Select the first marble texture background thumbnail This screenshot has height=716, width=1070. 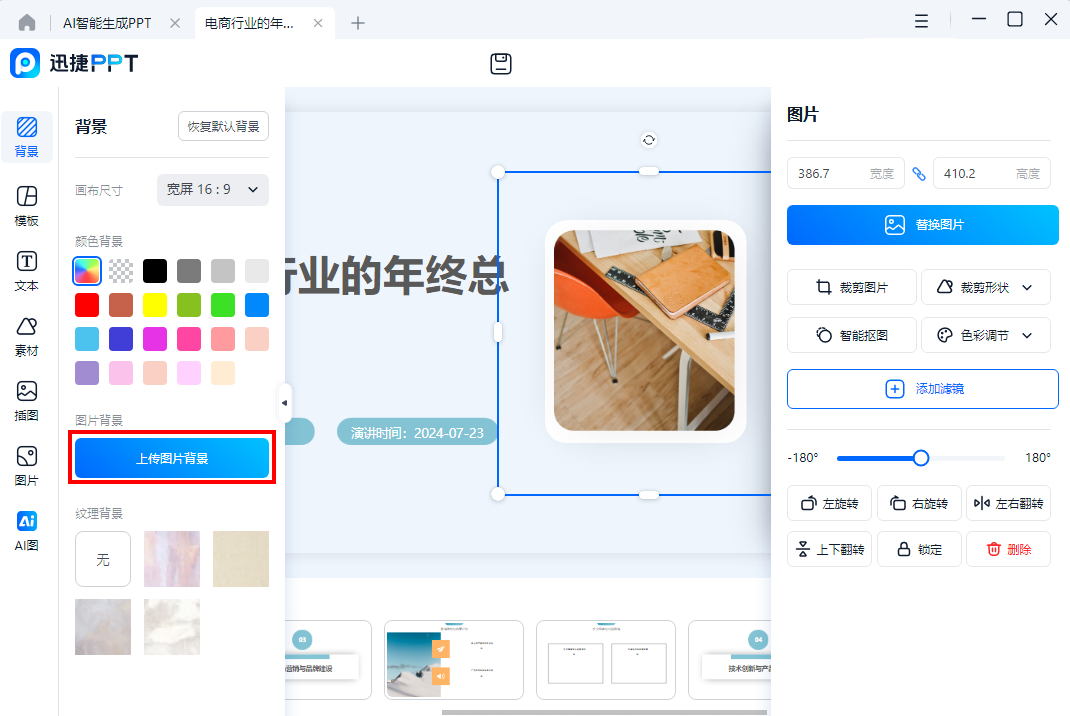[171, 558]
